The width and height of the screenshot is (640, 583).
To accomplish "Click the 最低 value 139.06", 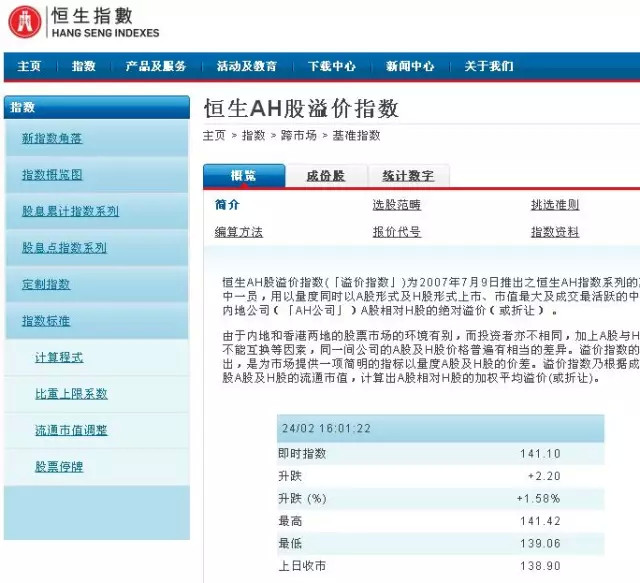I will (x=540, y=543).
